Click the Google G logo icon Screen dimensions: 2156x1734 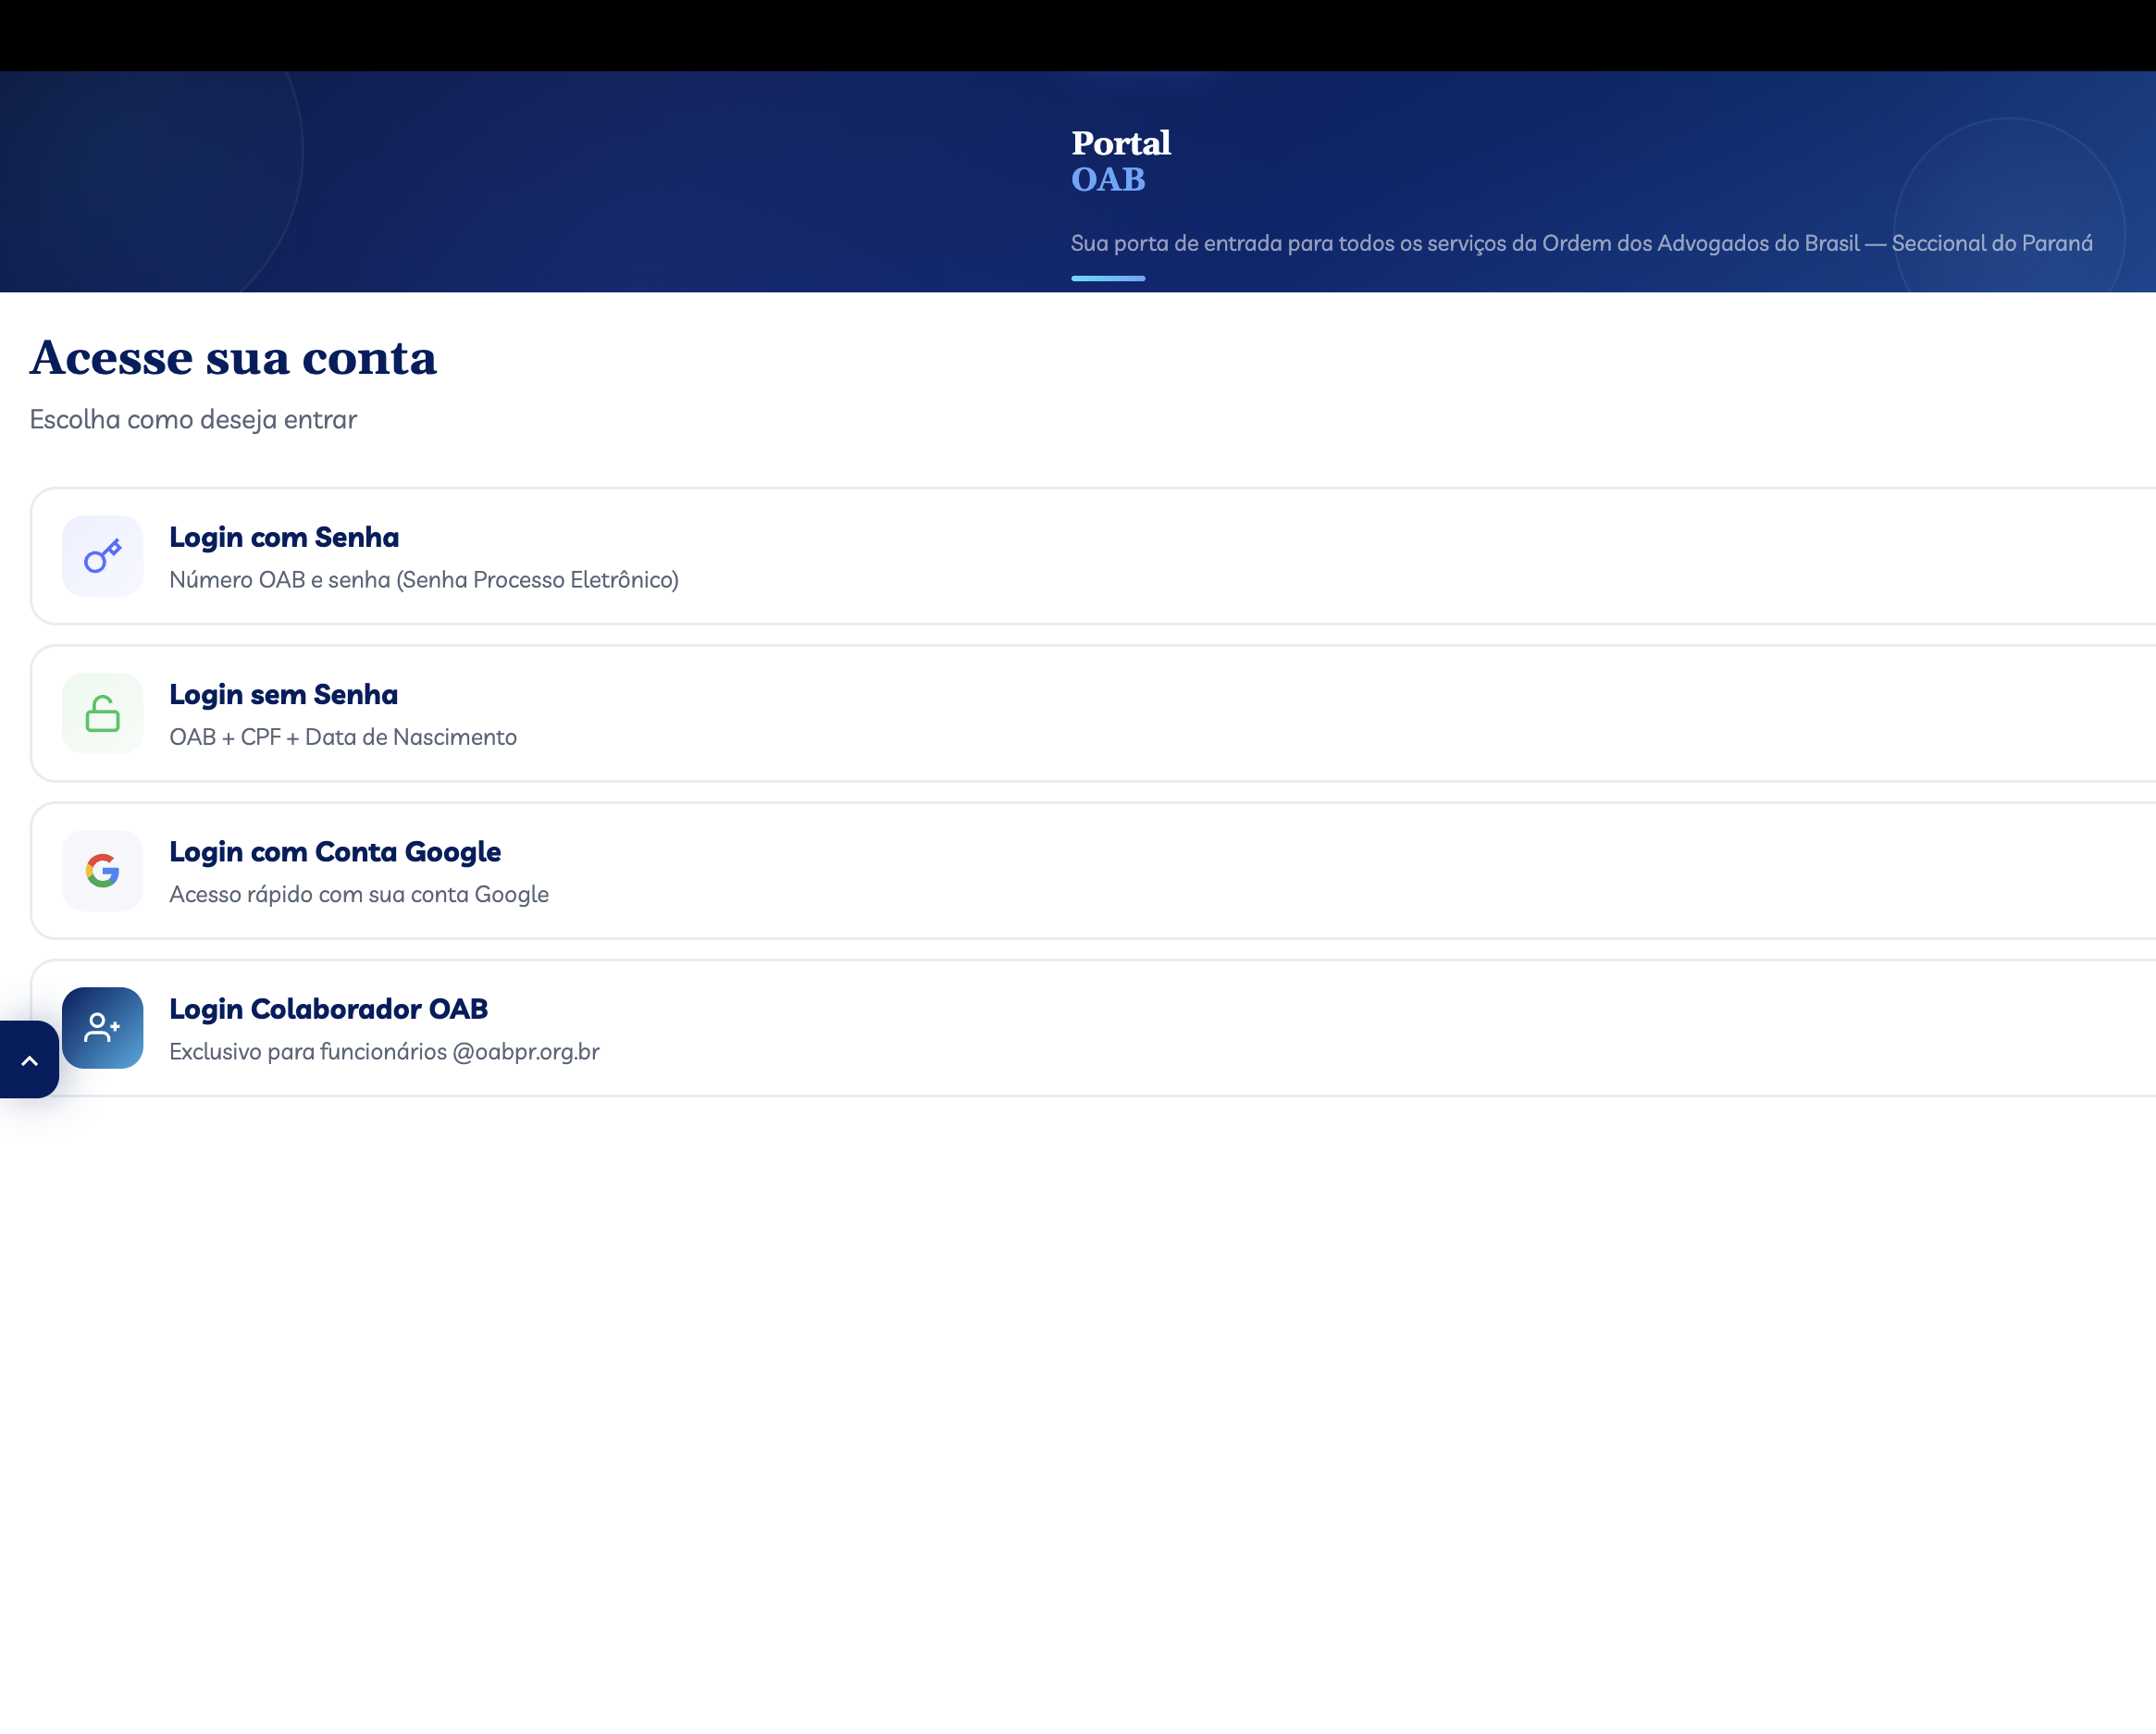(102, 870)
